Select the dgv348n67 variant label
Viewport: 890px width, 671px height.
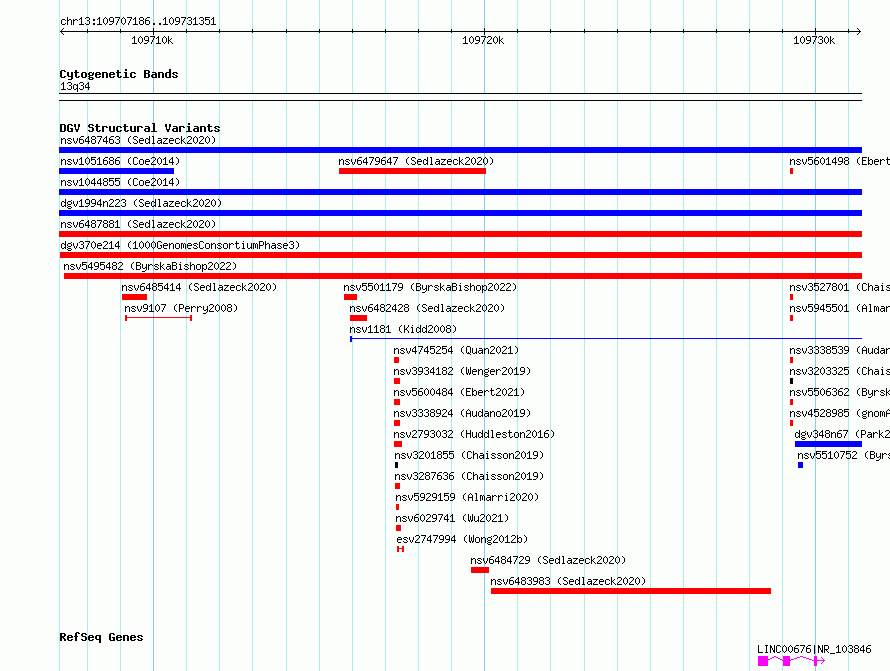pos(842,434)
